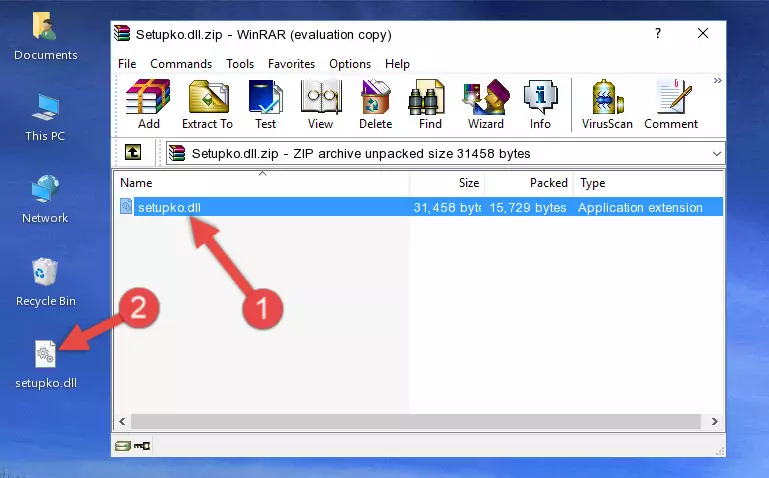Click the key password icon in status bar

point(142,446)
